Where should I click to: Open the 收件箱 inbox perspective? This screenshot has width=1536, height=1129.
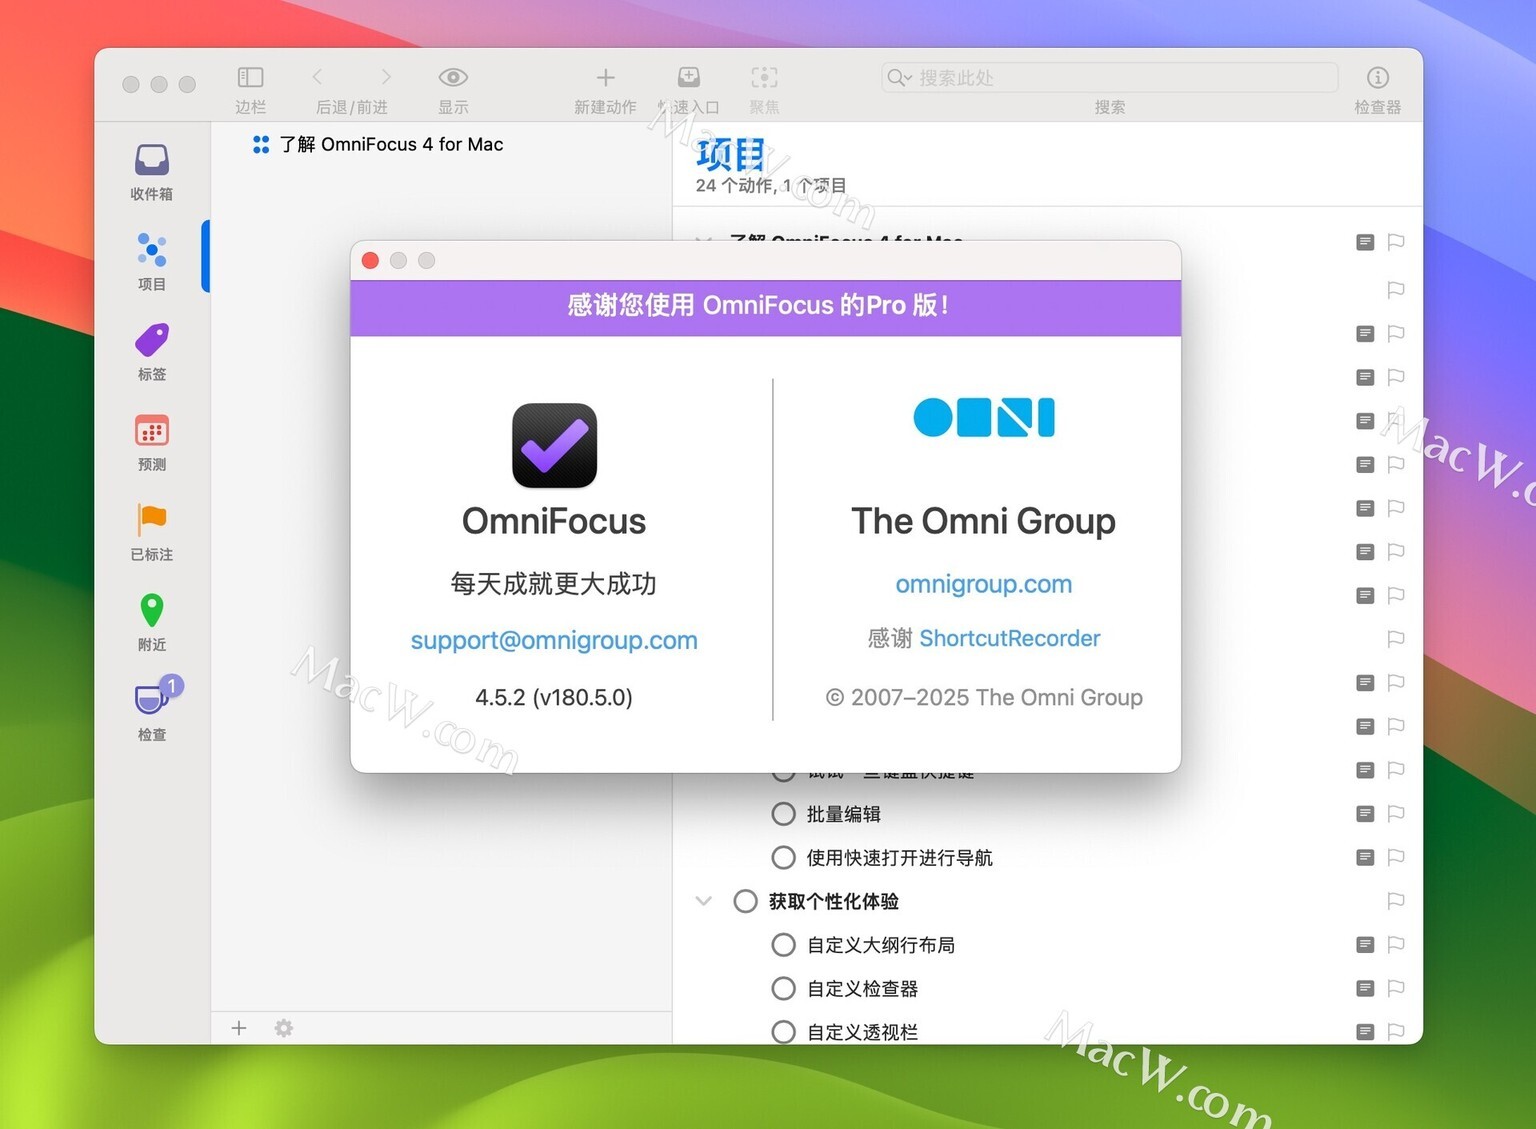tap(152, 172)
